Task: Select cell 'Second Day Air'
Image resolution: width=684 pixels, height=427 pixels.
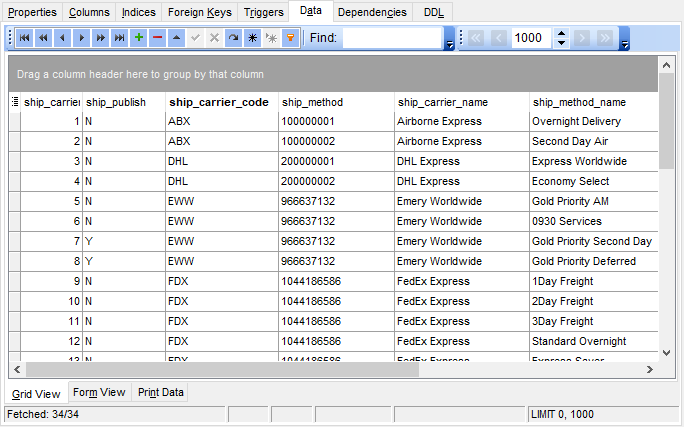Action: (x=594, y=141)
